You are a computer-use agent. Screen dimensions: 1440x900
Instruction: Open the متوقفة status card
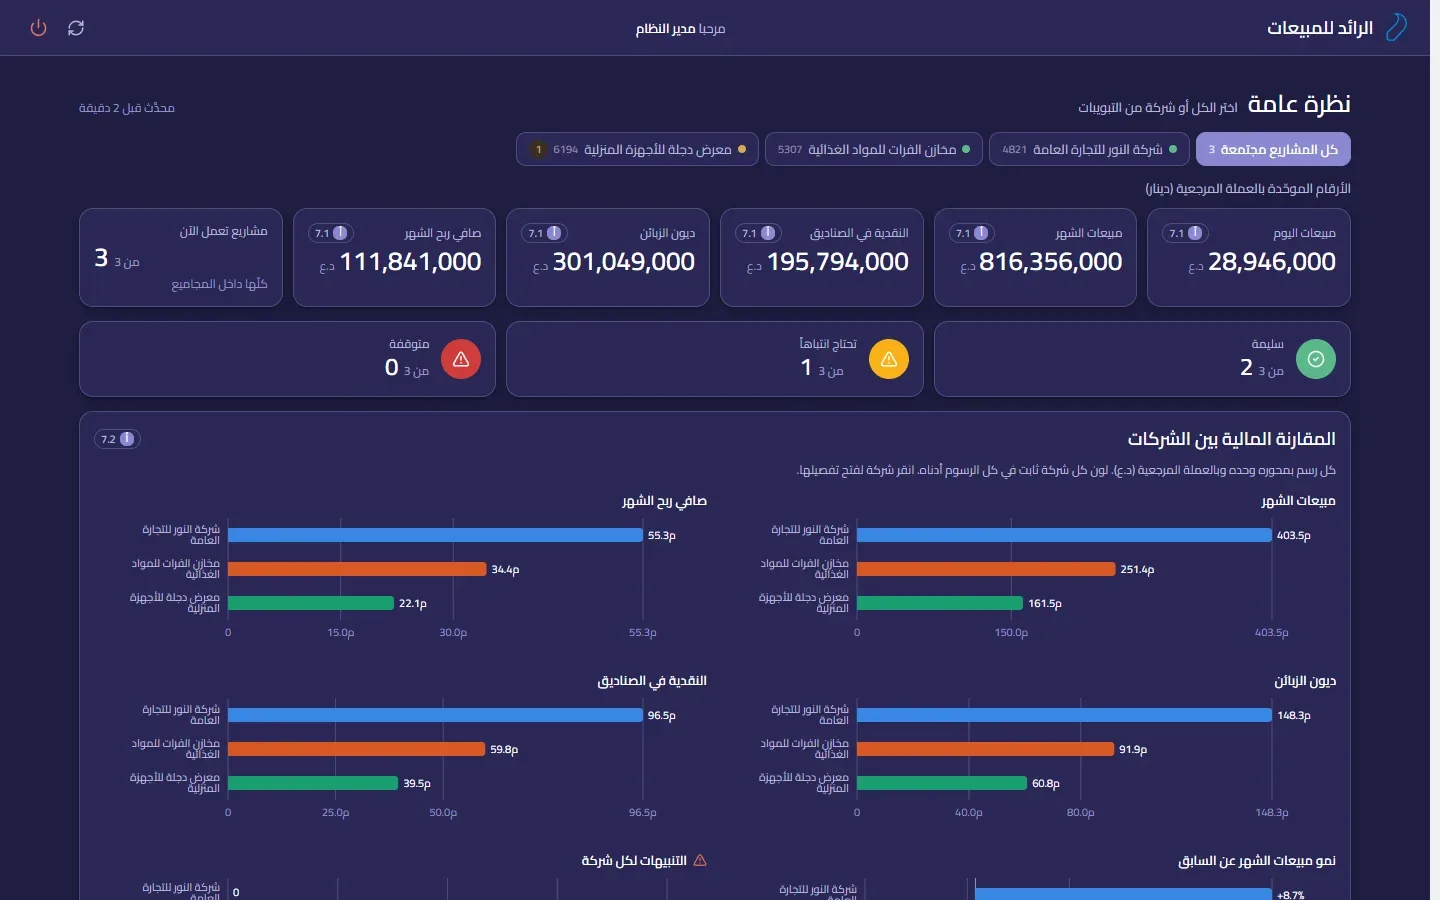[287, 359]
